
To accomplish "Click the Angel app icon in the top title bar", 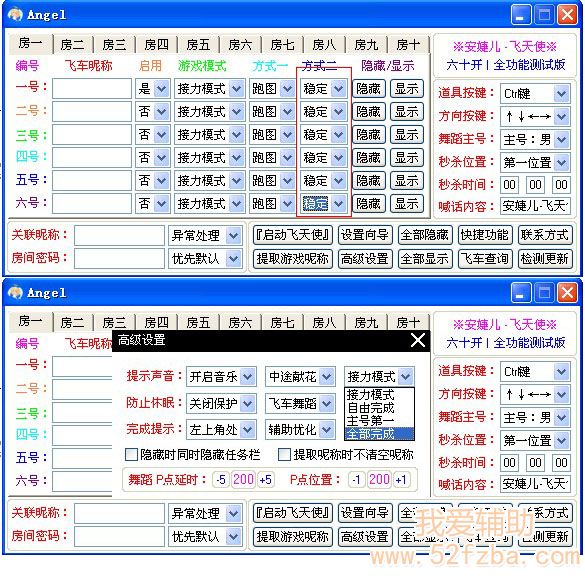I will pyautogui.click(x=16, y=15).
